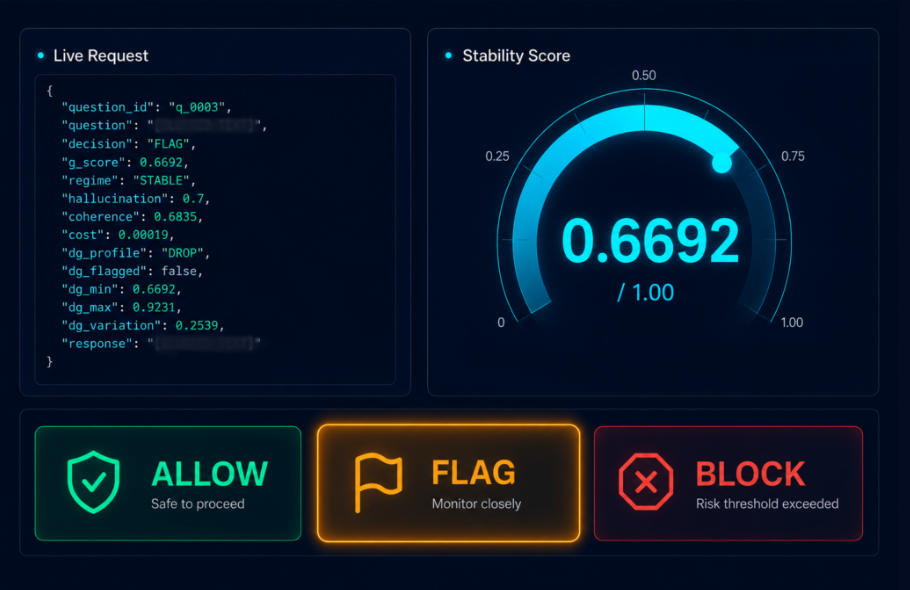Click the 0 gauge start label
910x590 pixels.
pos(501,323)
